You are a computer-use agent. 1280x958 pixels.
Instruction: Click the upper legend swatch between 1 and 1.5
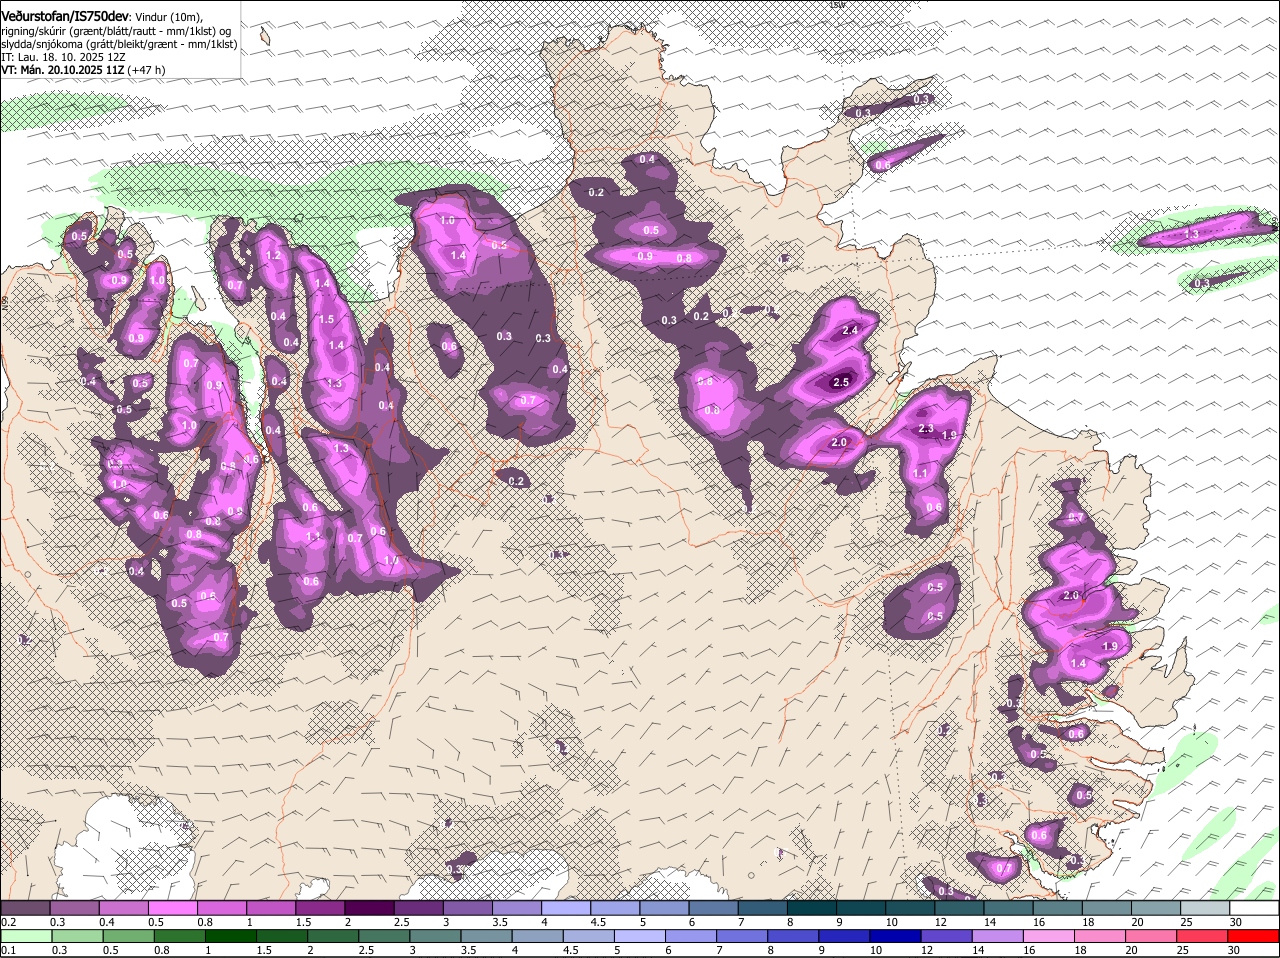tap(271, 908)
